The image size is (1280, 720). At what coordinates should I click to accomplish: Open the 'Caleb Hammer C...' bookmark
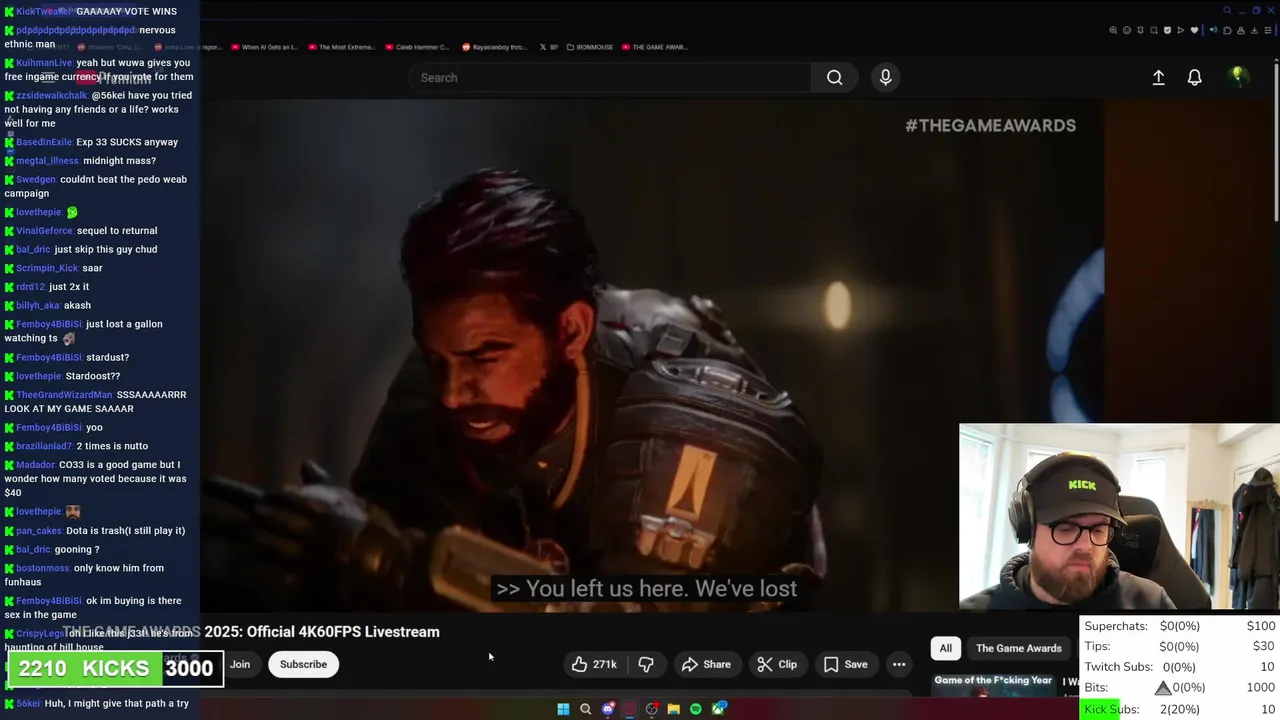[x=417, y=47]
